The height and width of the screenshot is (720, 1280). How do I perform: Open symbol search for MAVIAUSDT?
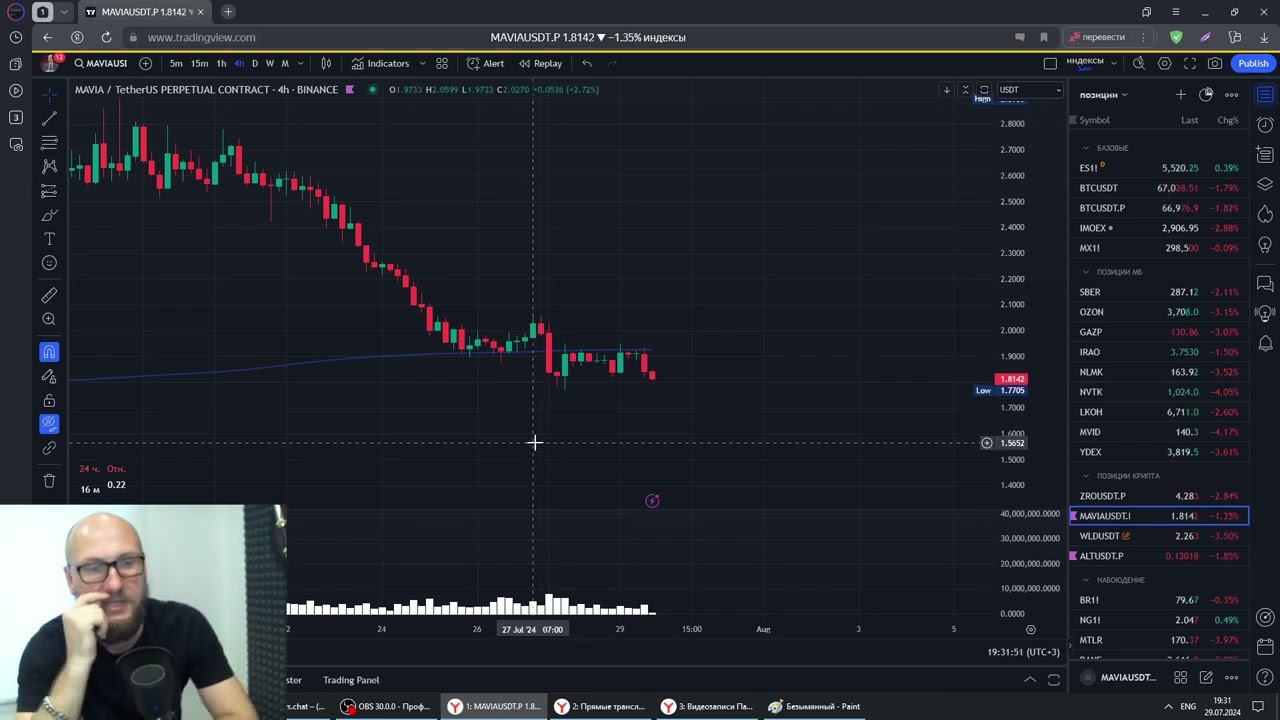point(100,63)
